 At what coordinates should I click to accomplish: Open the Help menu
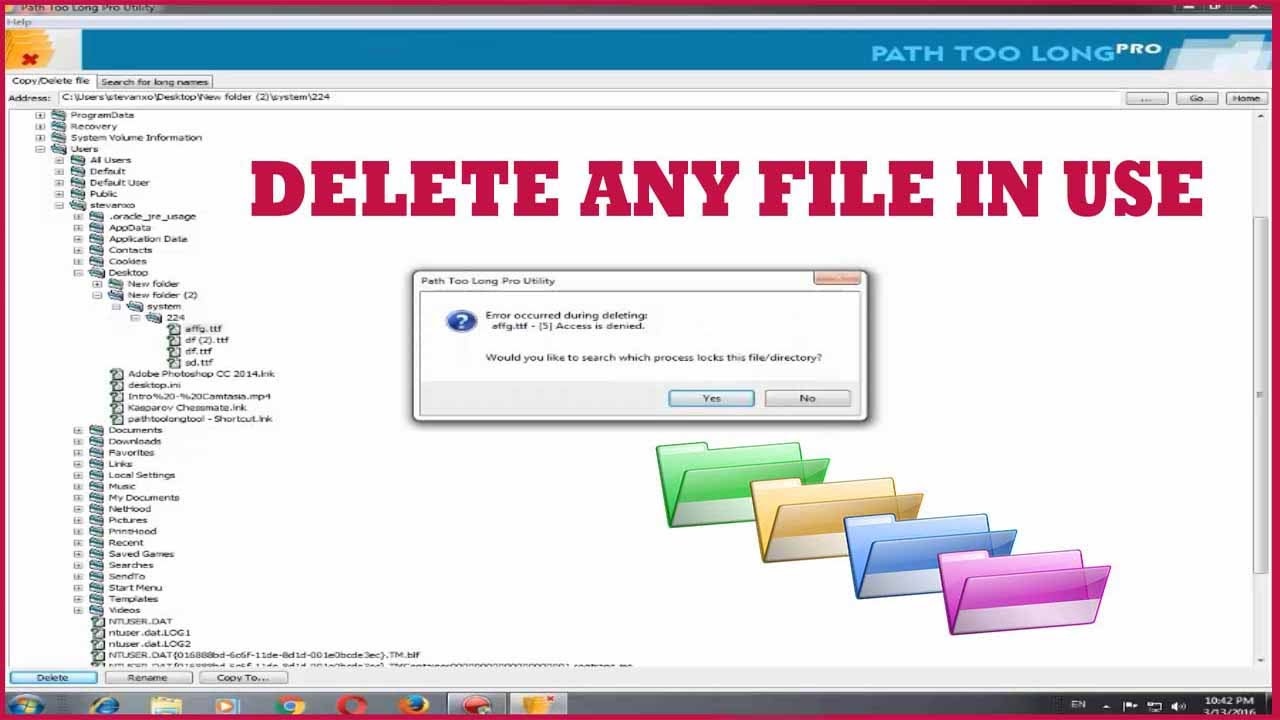[19, 22]
